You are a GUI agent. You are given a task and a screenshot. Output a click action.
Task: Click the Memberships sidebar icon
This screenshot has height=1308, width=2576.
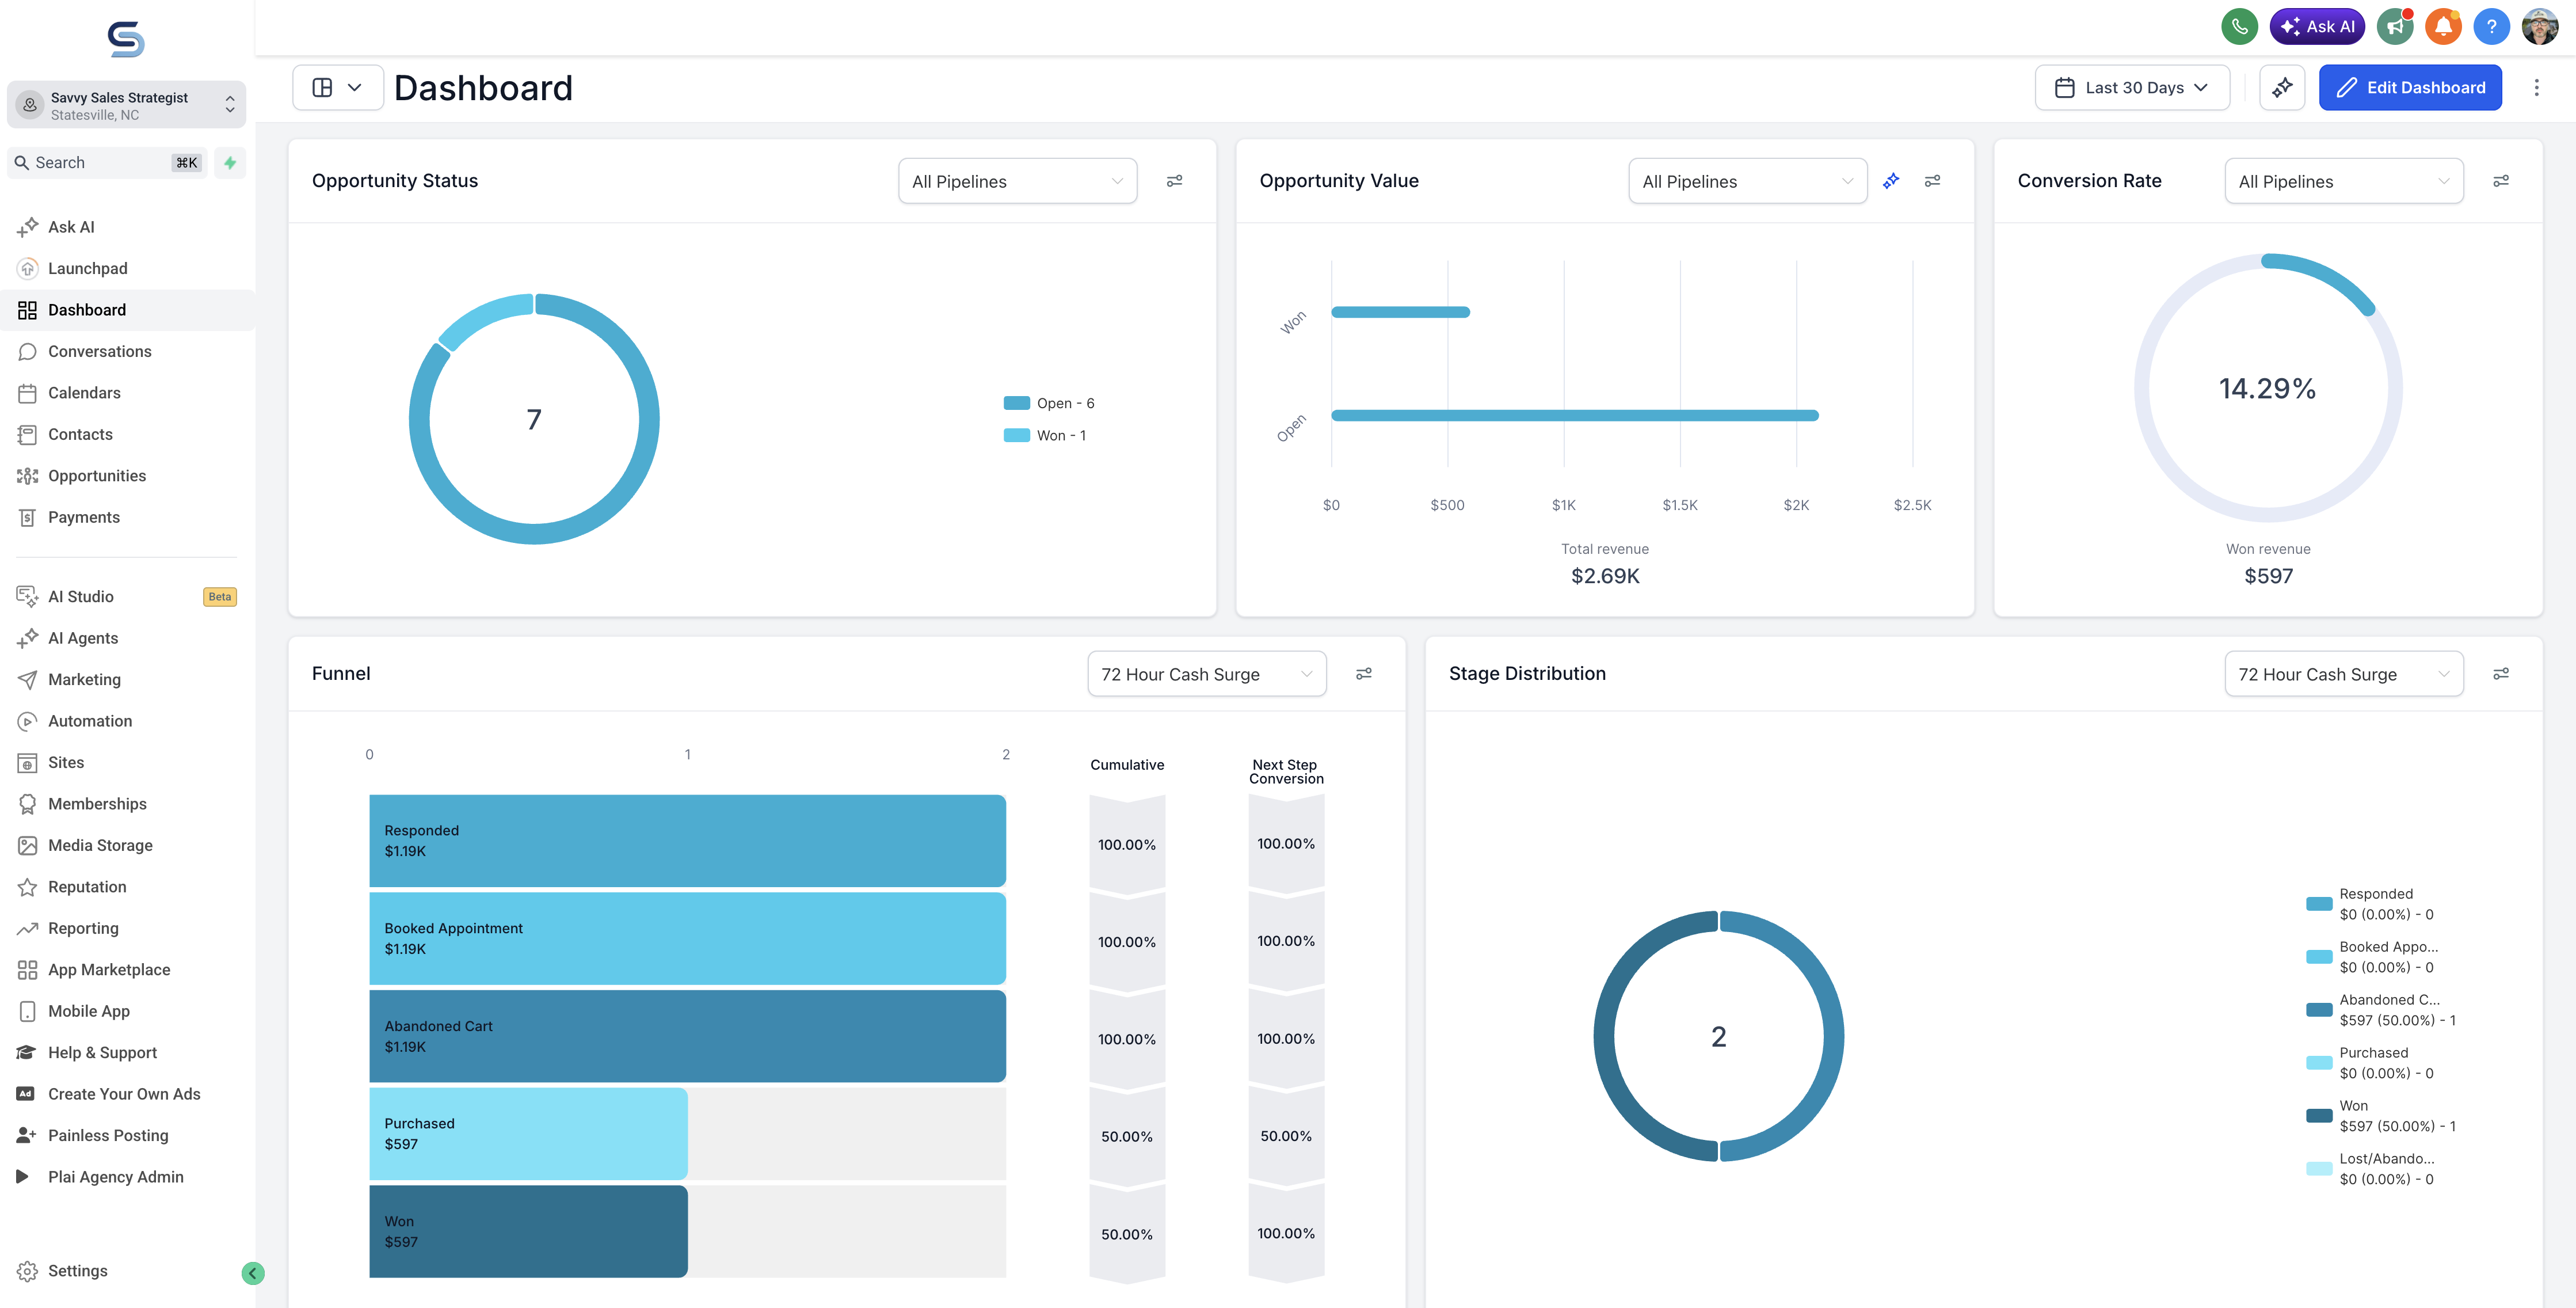point(27,804)
